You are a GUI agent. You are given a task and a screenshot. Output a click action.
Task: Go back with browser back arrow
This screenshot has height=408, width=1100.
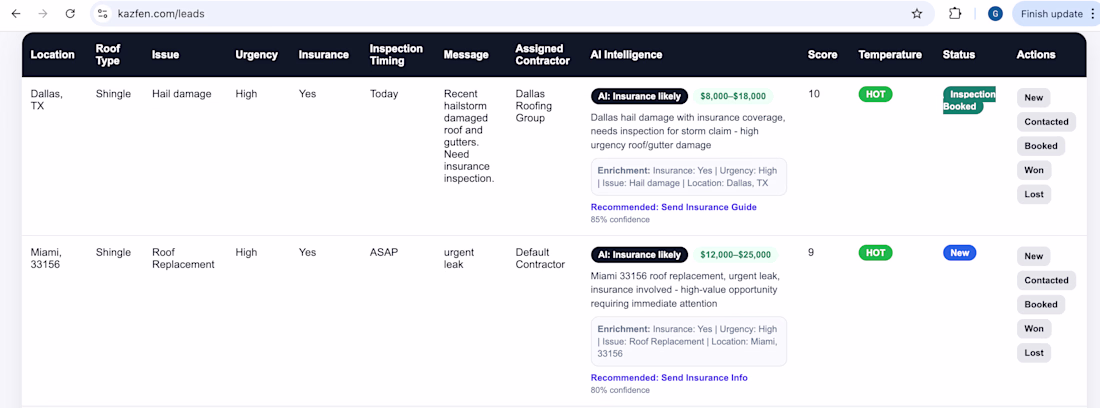(x=16, y=13)
